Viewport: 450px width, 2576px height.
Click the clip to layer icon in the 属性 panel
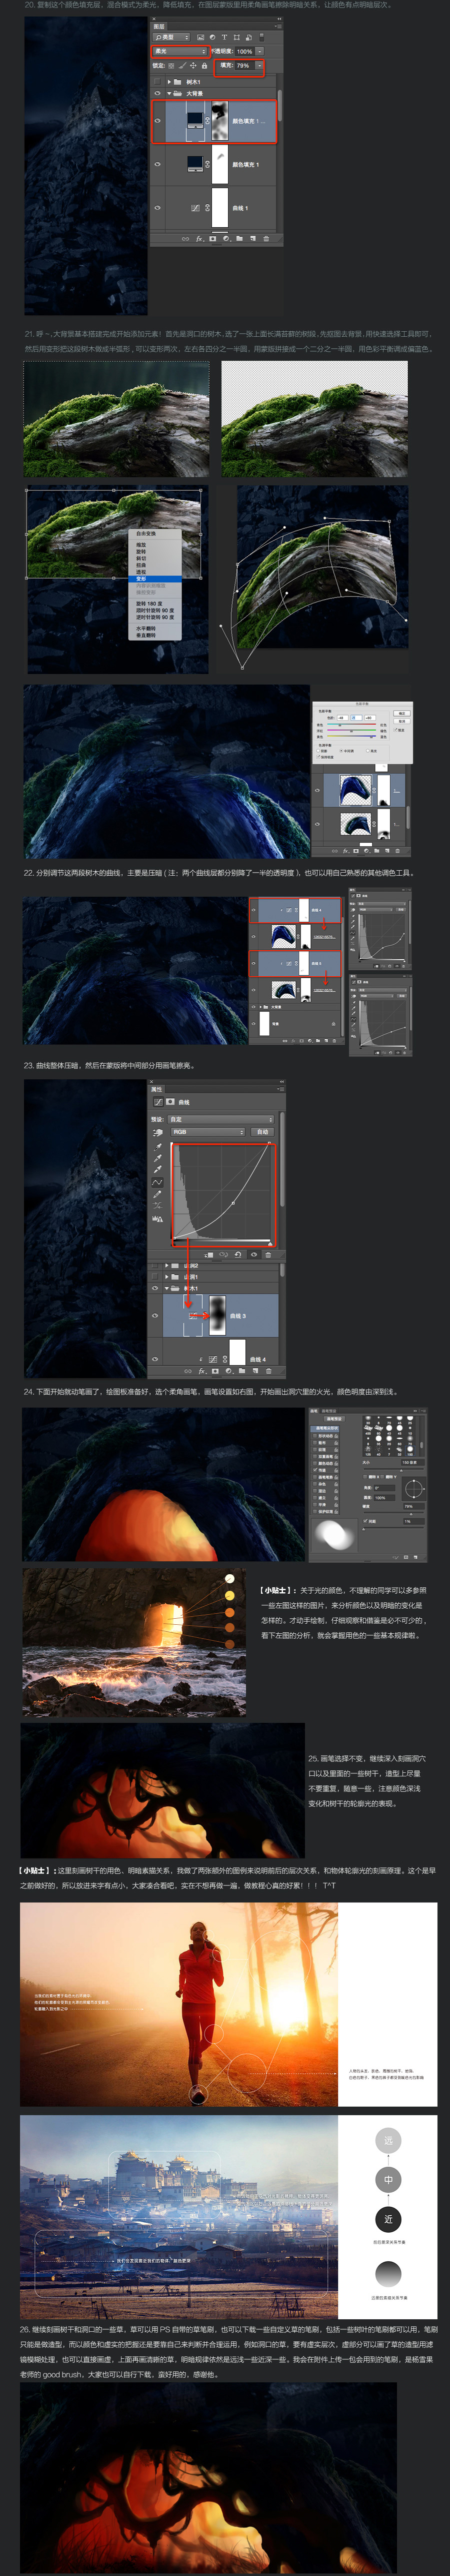tap(208, 1255)
